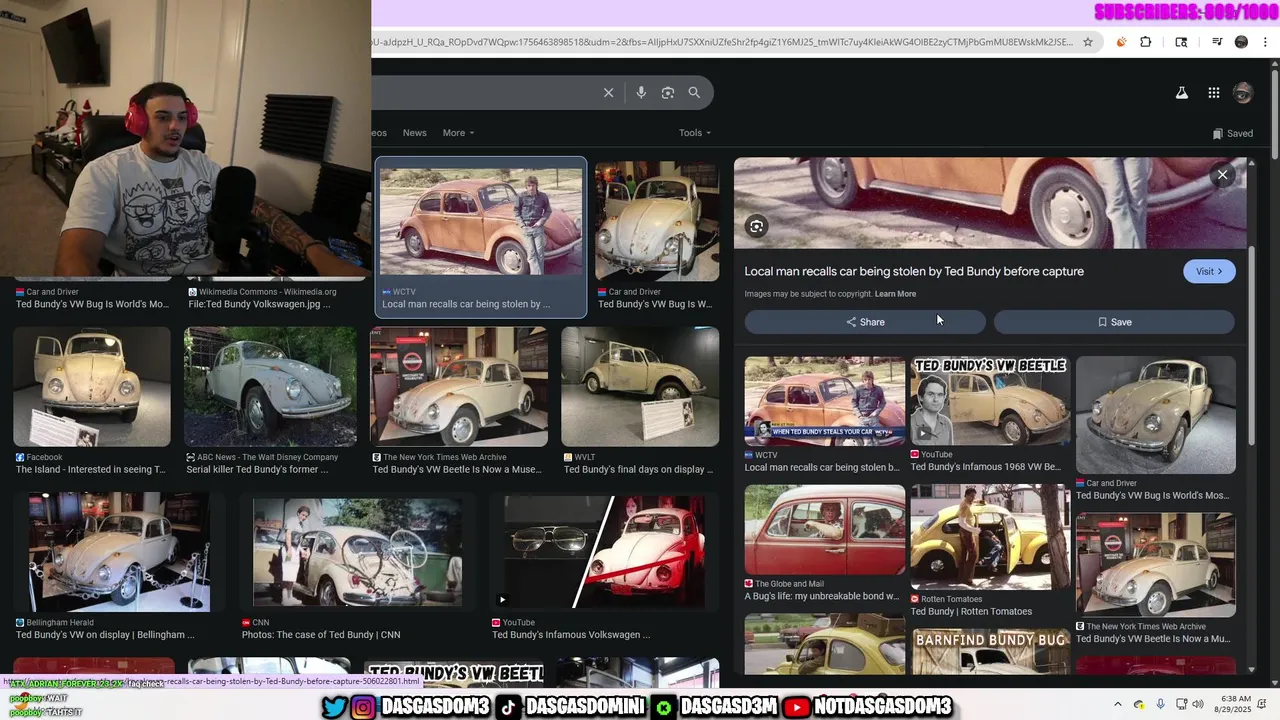Click the cloud status tray icon with warning badge

coord(1139,705)
